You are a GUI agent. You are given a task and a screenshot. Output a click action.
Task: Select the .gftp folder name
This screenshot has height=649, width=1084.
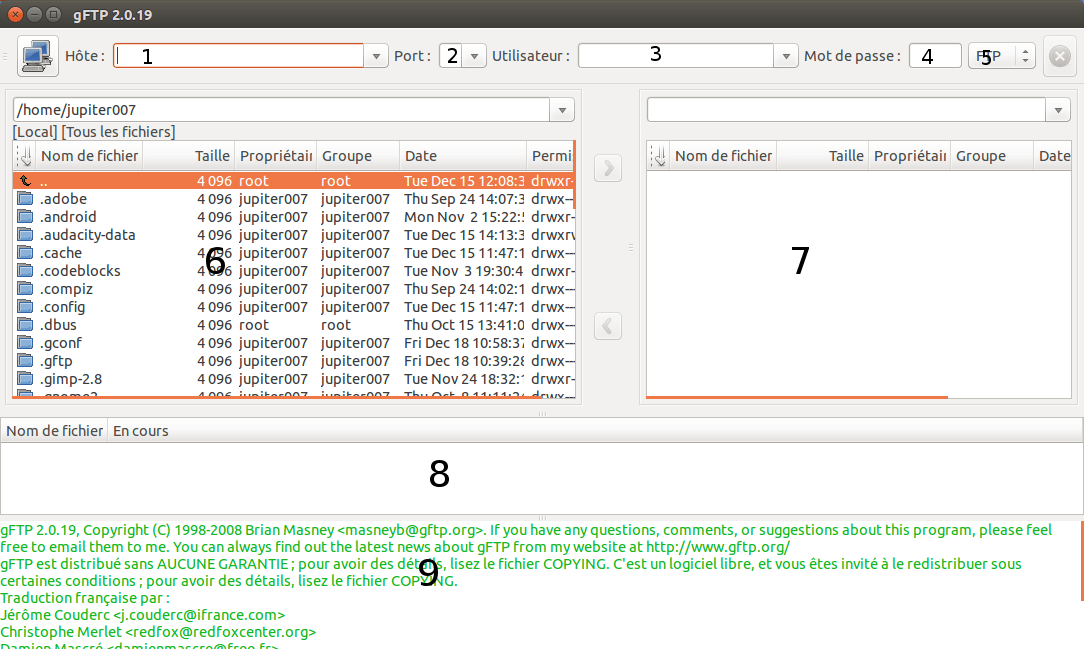56,361
